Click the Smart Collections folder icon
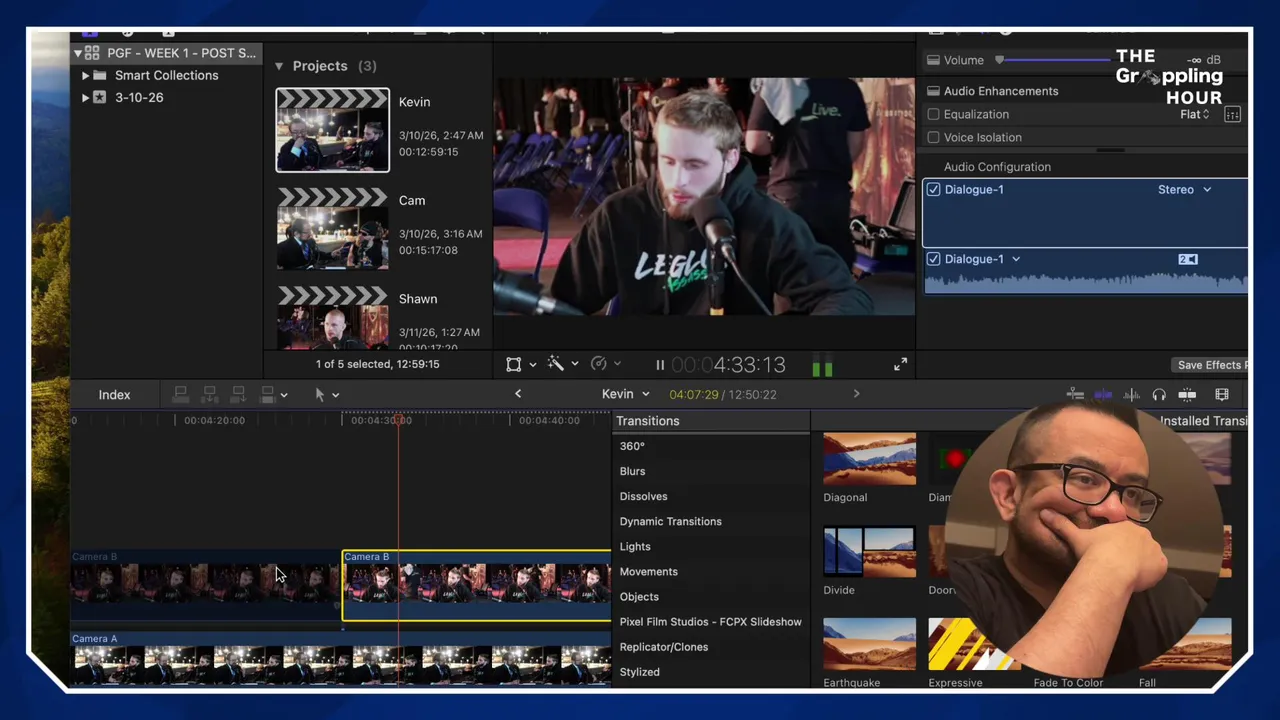 click(x=100, y=75)
